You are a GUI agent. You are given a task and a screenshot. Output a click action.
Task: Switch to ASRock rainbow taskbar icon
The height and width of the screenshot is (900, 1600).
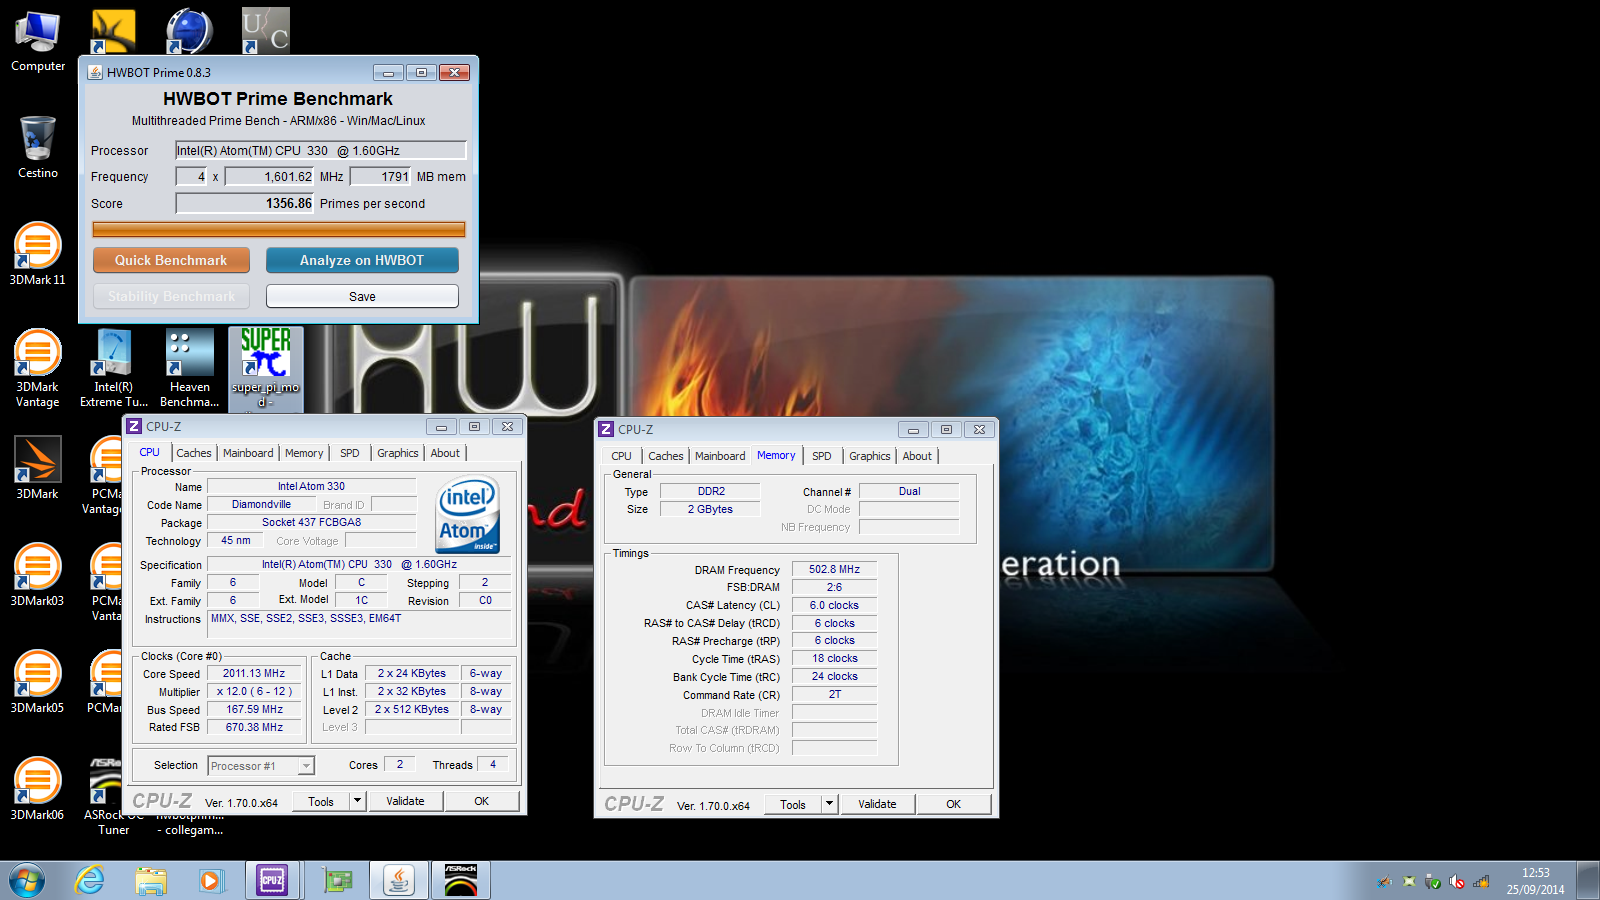click(460, 881)
